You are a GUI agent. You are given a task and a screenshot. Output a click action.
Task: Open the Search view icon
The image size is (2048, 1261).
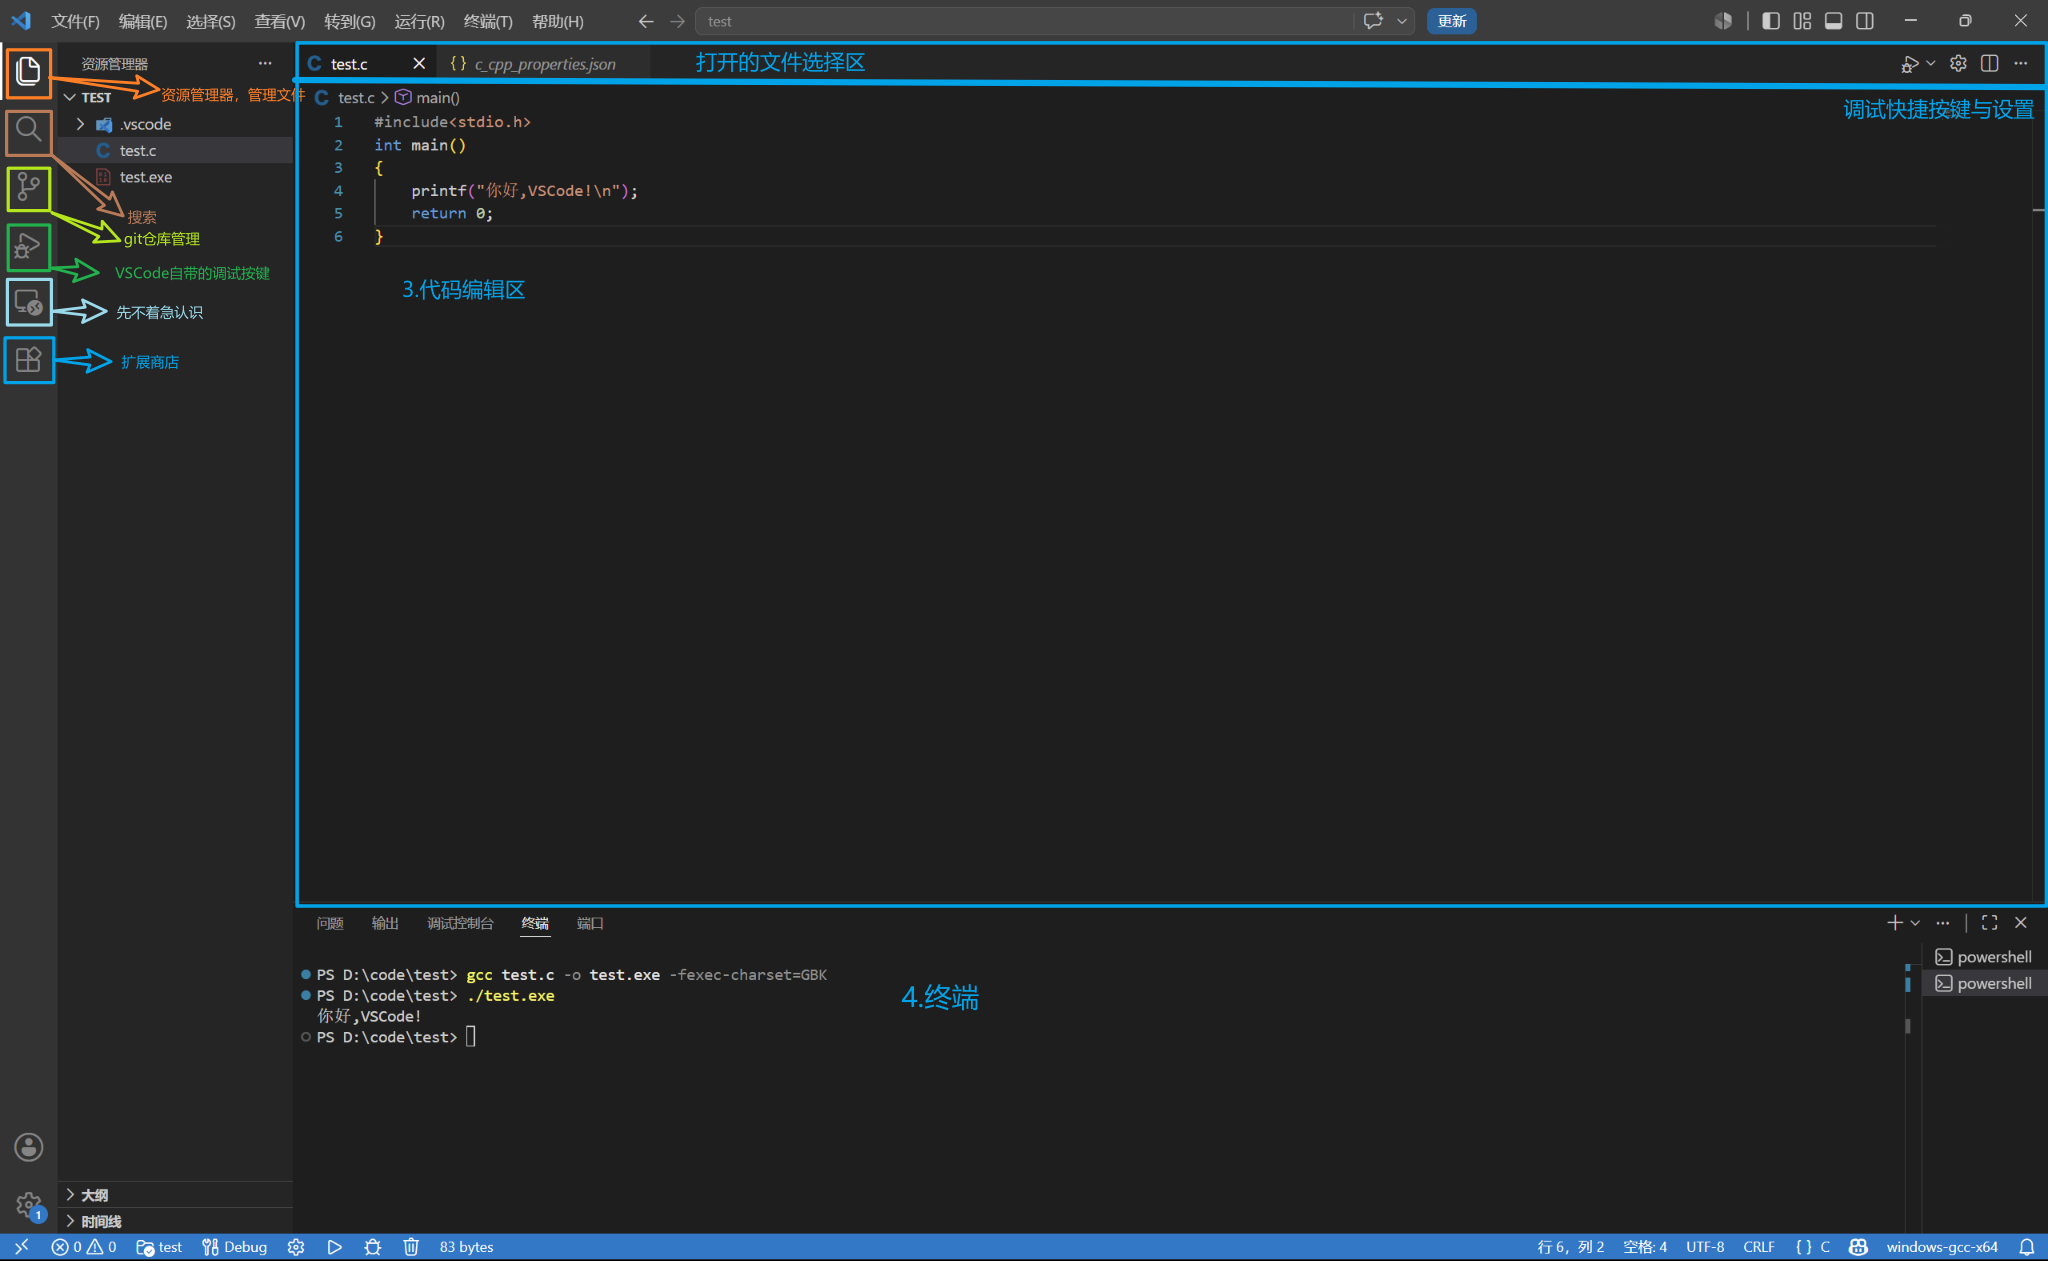point(28,130)
